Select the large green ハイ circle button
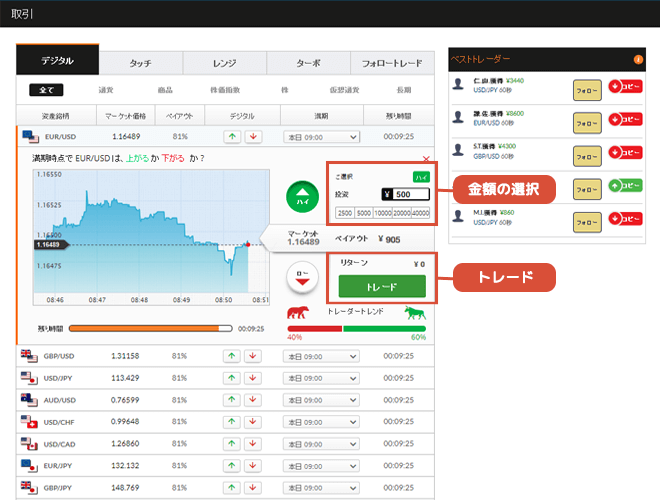The width and height of the screenshot is (660, 500). click(x=302, y=197)
